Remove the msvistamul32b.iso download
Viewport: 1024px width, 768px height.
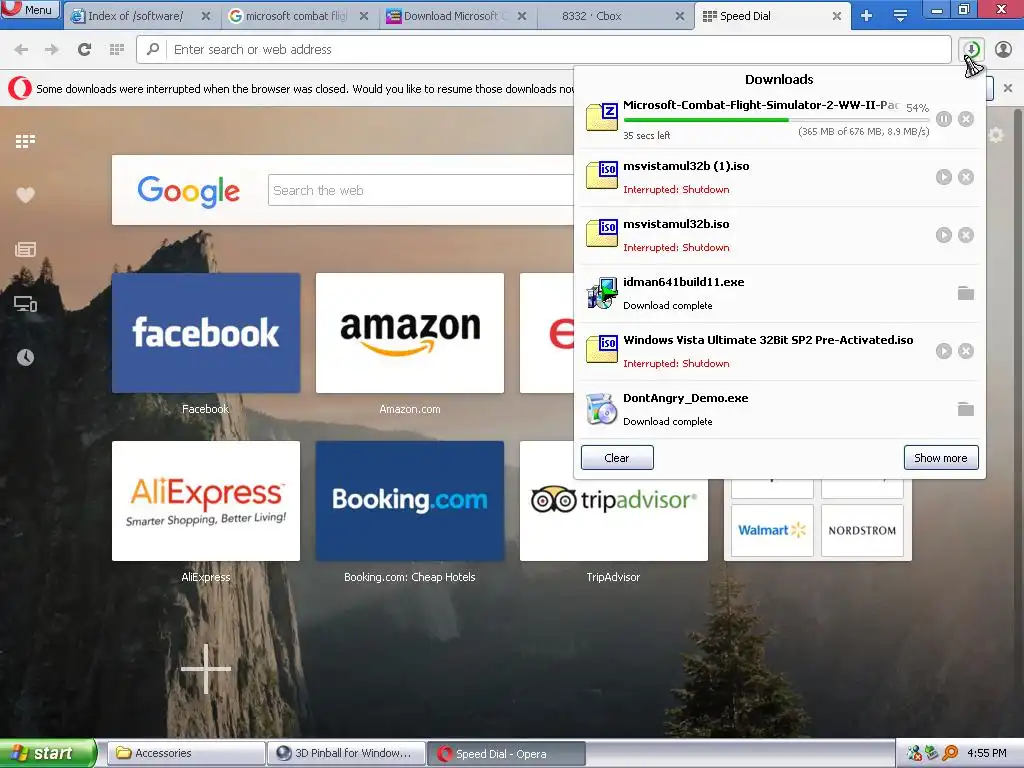(x=966, y=235)
